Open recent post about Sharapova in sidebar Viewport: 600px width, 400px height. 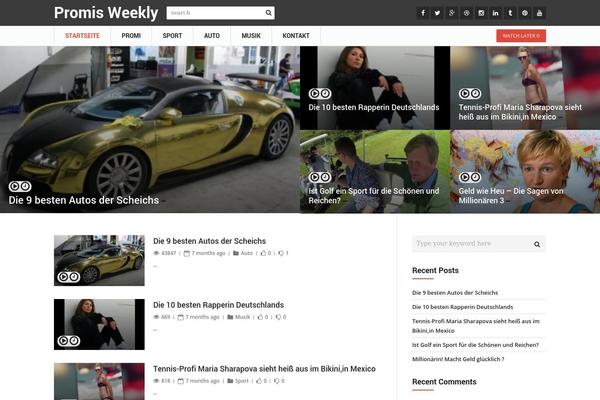coord(476,326)
